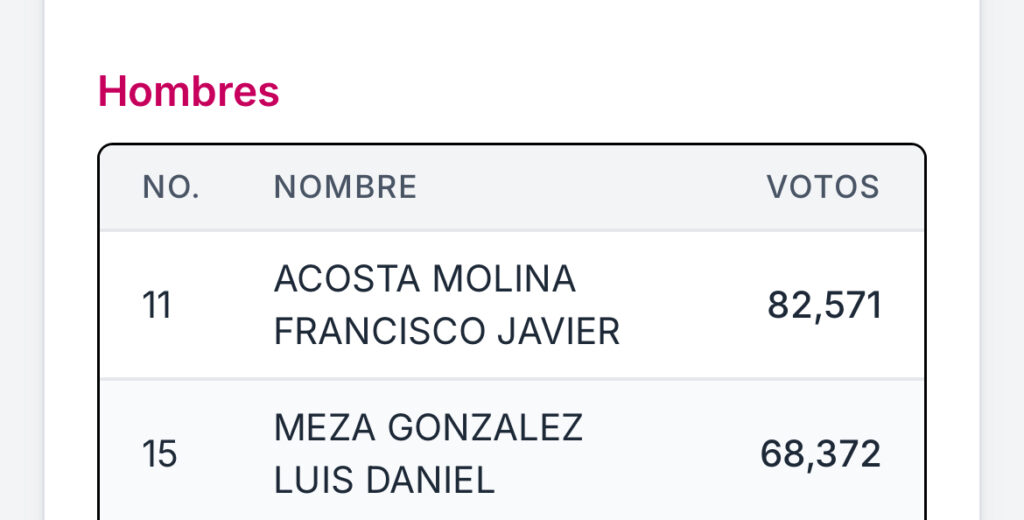This screenshot has width=1024, height=520.
Task: Click the word MOLINA in first row
Action: tap(504, 279)
